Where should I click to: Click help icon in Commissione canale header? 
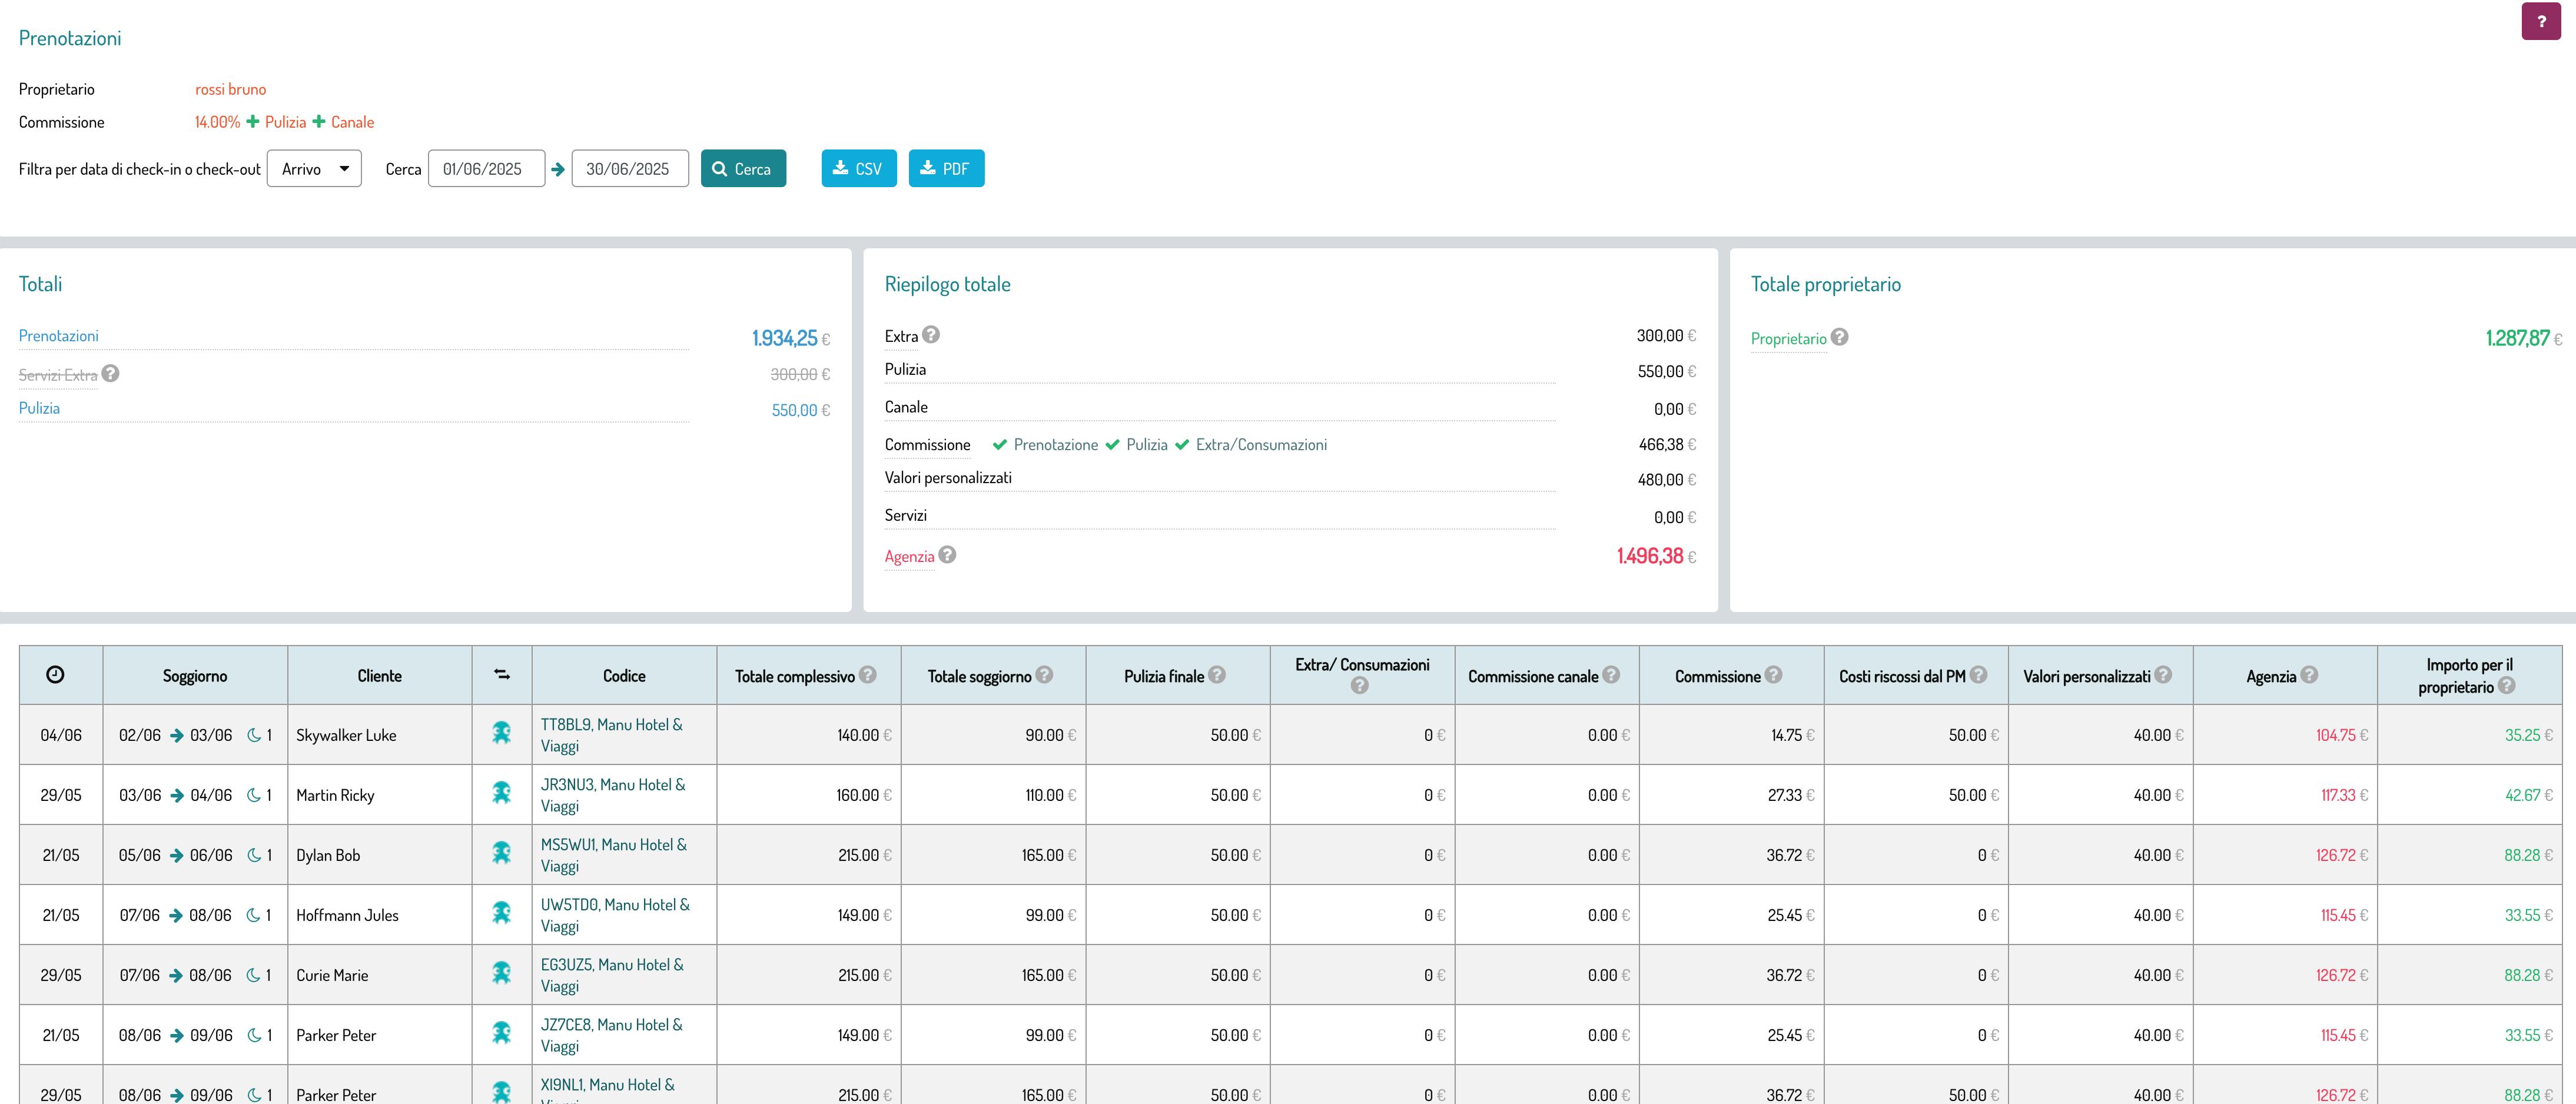(1611, 675)
